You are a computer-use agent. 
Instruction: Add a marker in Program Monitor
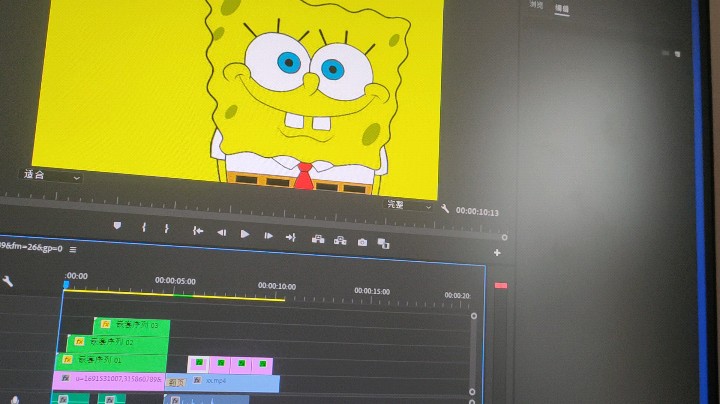pyautogui.click(x=118, y=225)
